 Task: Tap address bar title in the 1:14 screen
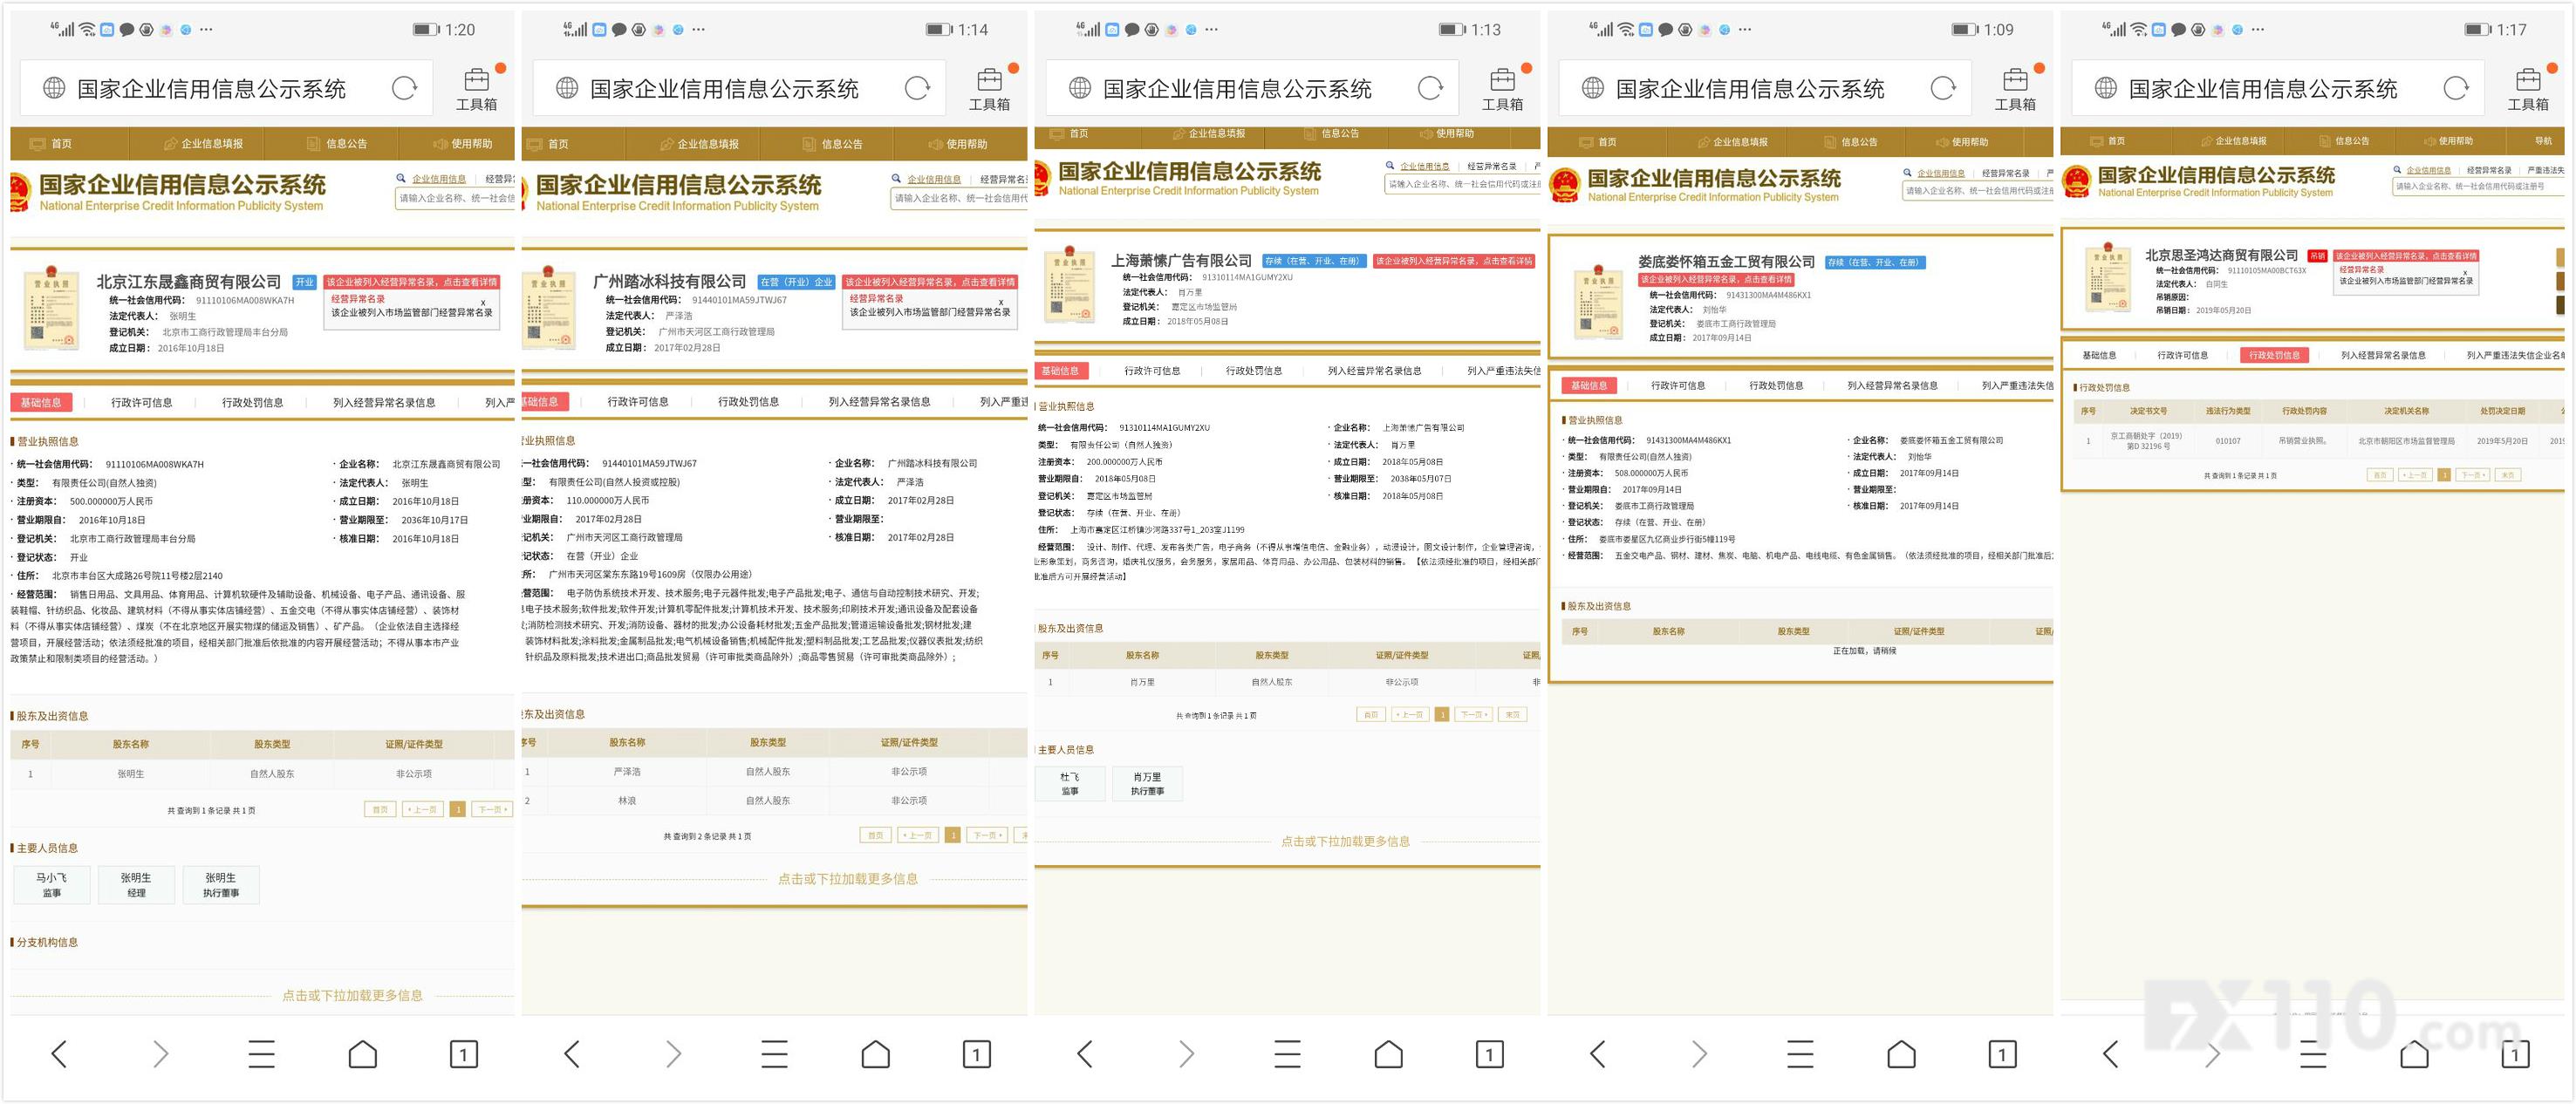[724, 89]
